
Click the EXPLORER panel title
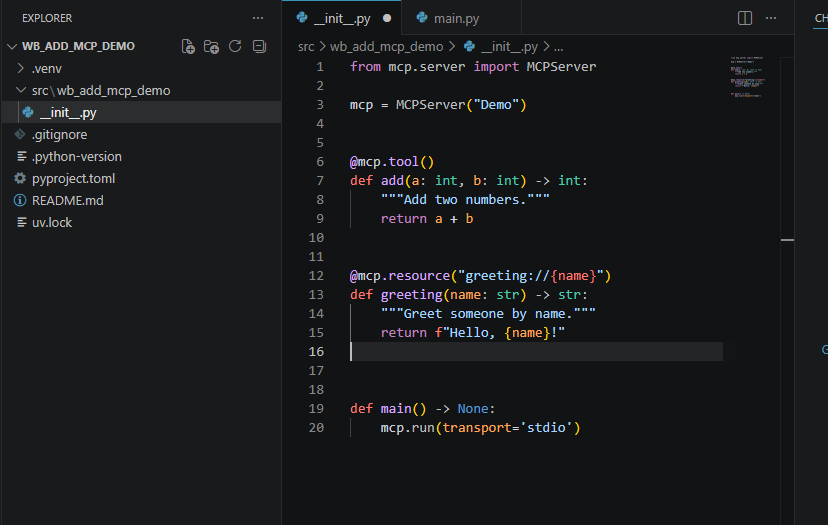click(x=47, y=18)
